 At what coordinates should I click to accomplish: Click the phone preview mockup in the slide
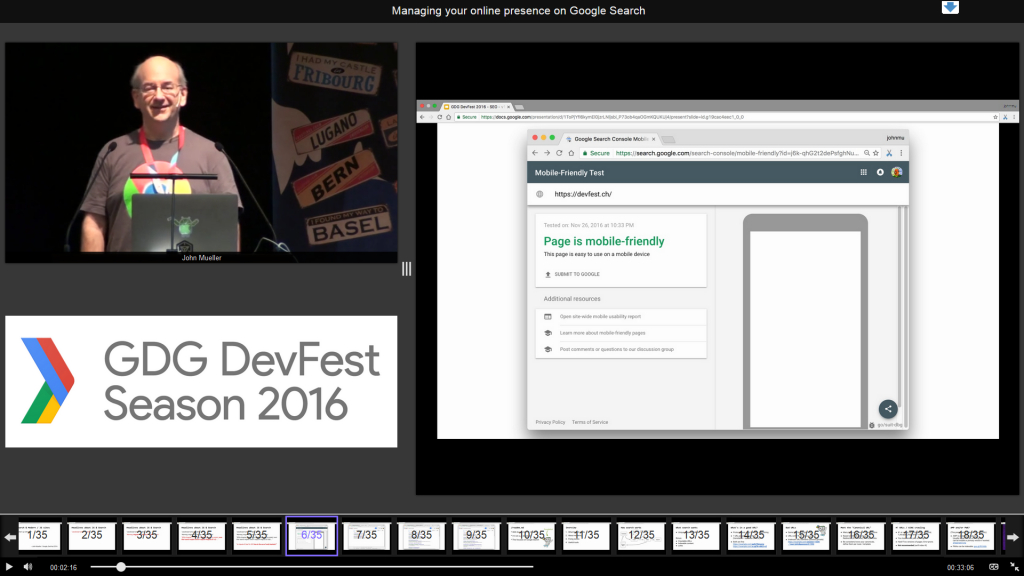click(805, 321)
